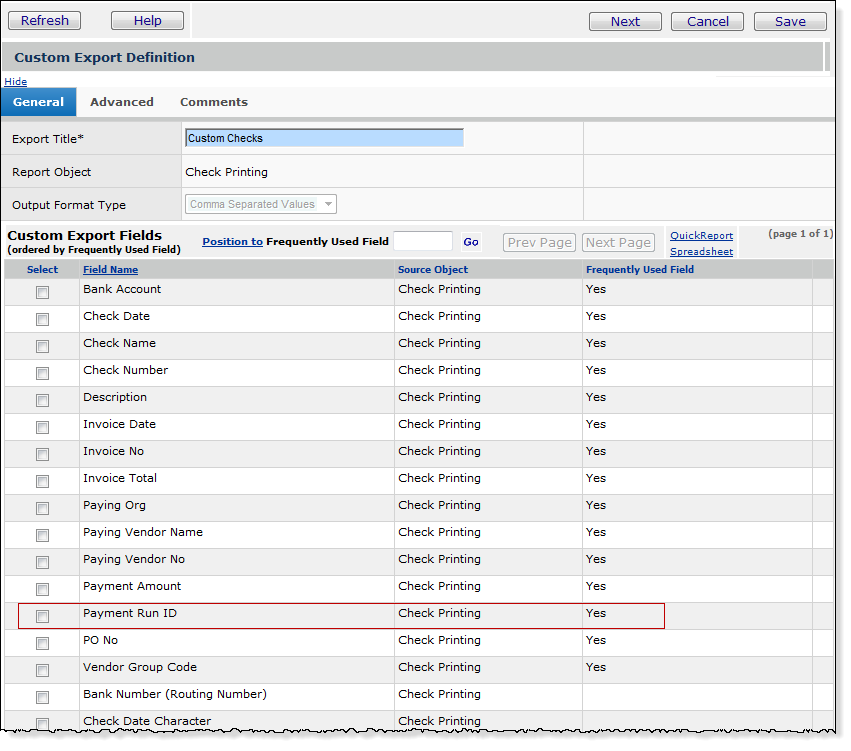
Task: Click the Next button
Action: 625,22
